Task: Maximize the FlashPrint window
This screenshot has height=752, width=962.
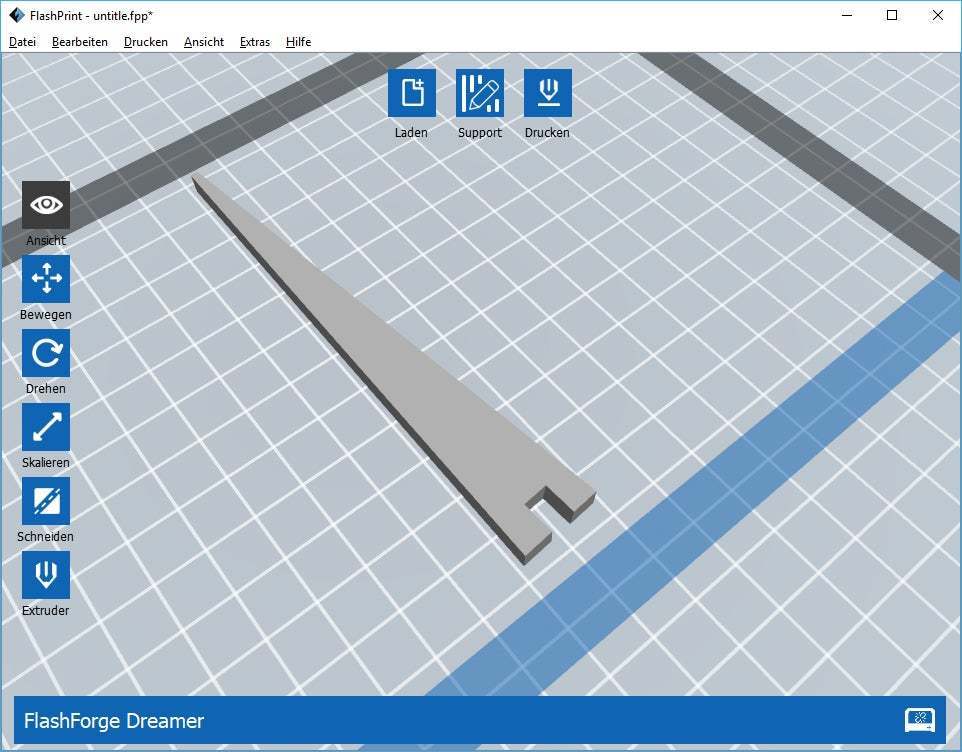Action: point(893,15)
